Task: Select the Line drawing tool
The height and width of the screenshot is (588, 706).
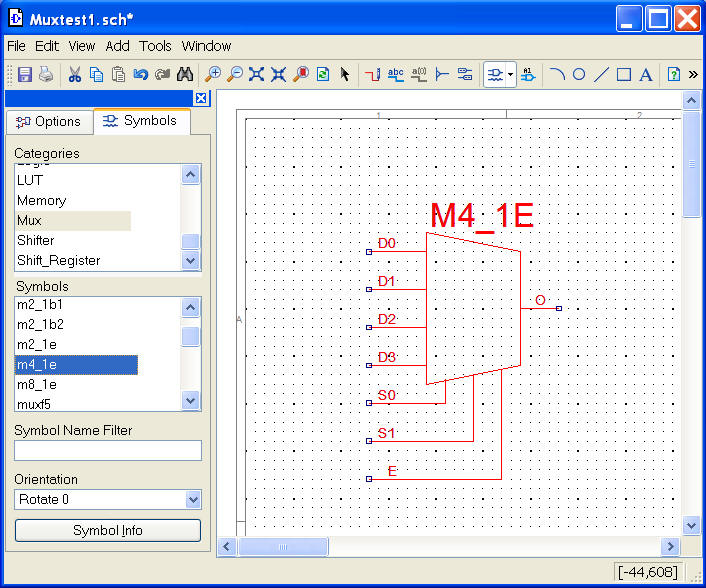Action: point(601,74)
